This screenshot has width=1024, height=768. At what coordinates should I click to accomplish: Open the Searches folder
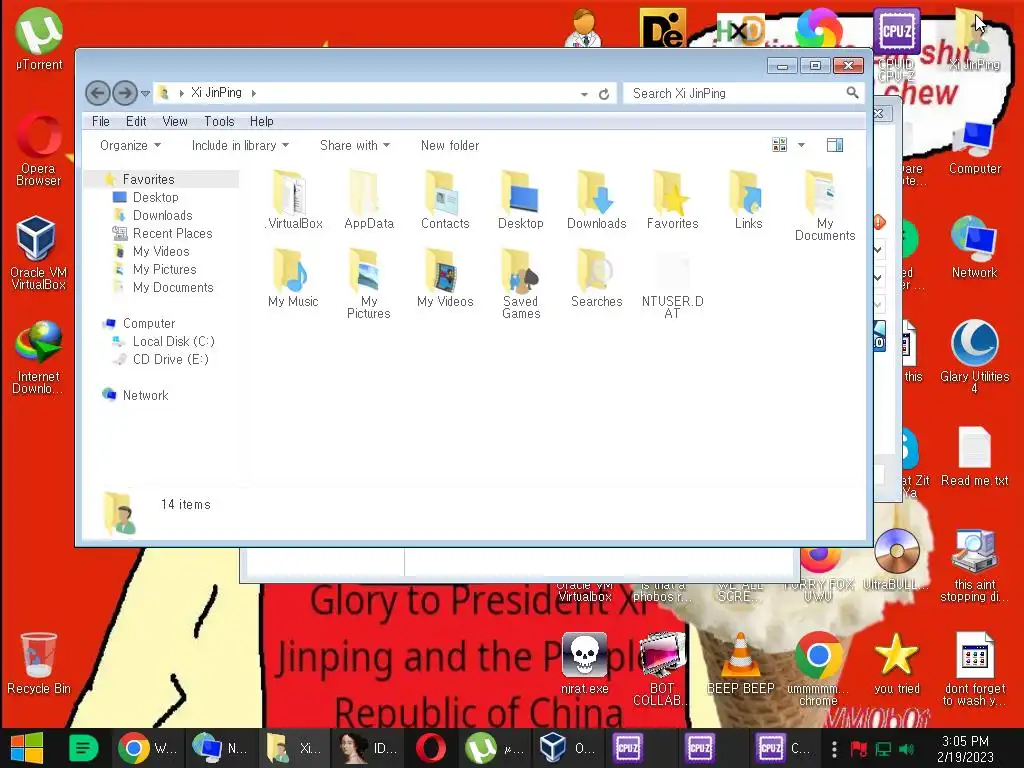click(596, 278)
